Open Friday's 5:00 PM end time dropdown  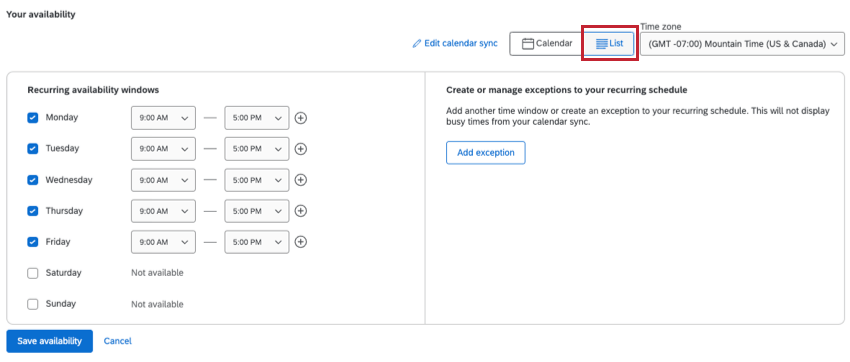point(256,242)
